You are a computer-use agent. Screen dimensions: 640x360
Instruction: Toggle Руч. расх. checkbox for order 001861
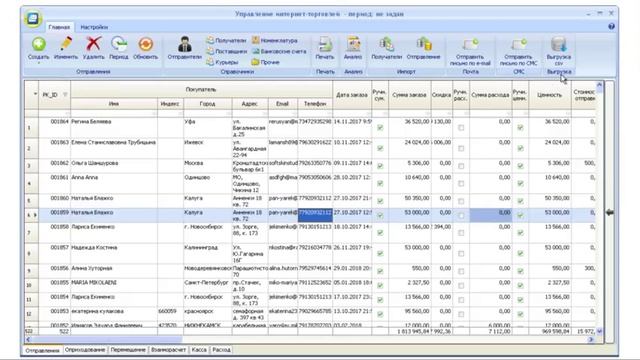tap(461, 184)
